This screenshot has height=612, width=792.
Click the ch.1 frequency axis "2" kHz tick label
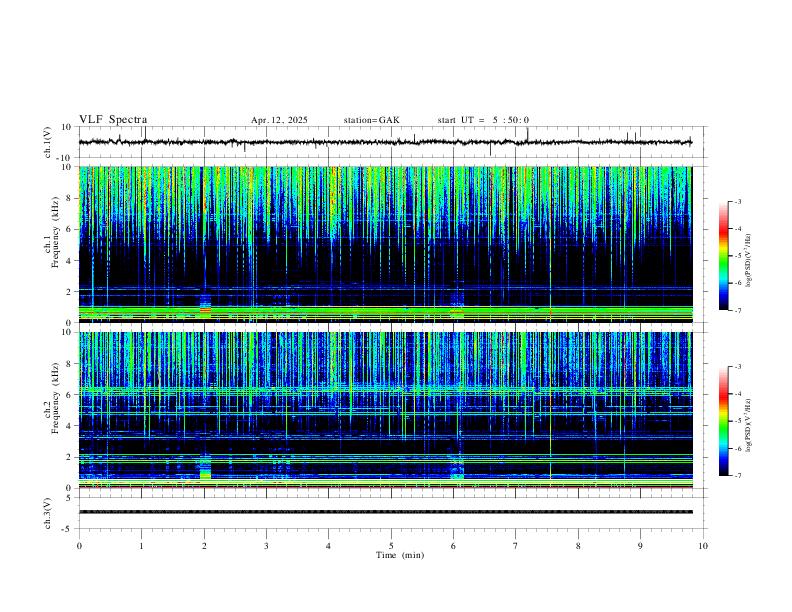click(x=69, y=291)
